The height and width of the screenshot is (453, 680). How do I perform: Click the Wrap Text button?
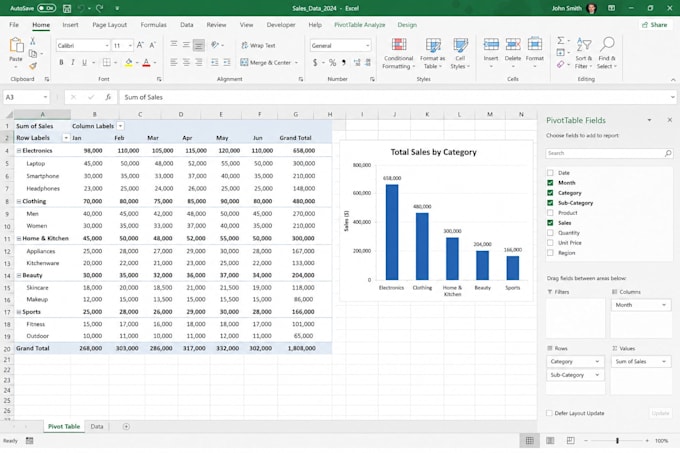(258, 45)
